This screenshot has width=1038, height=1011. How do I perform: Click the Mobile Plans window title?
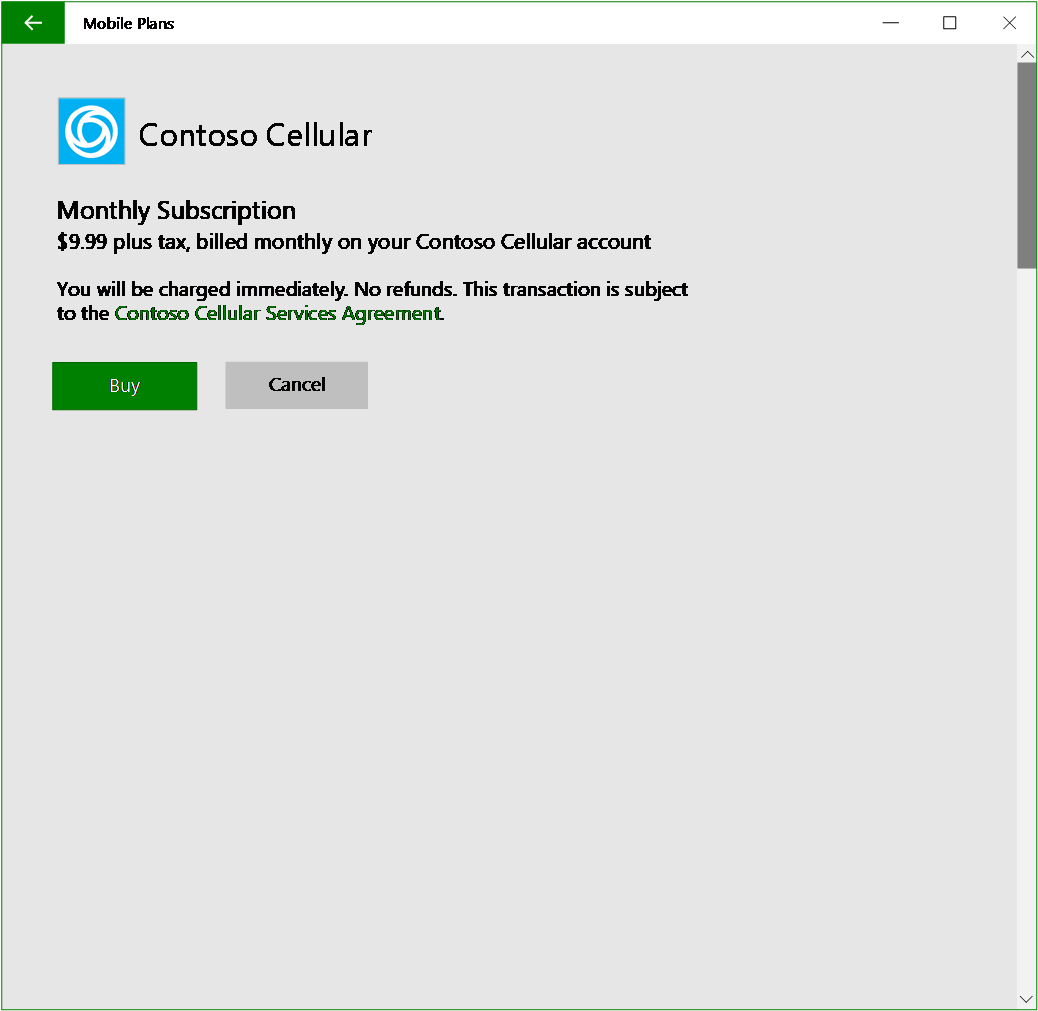coord(128,24)
